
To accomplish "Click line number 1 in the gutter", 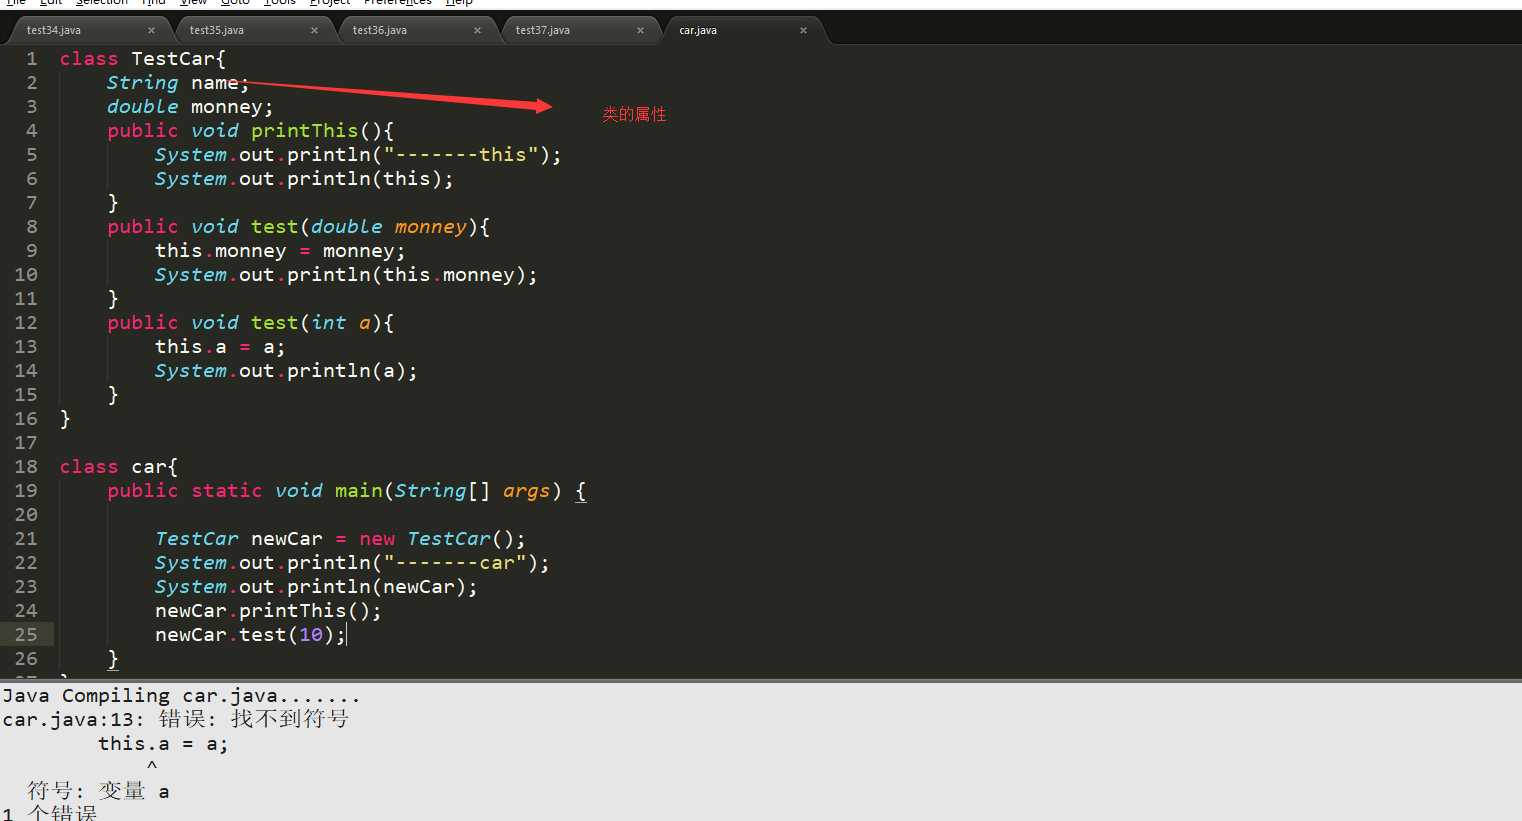I will [32, 59].
